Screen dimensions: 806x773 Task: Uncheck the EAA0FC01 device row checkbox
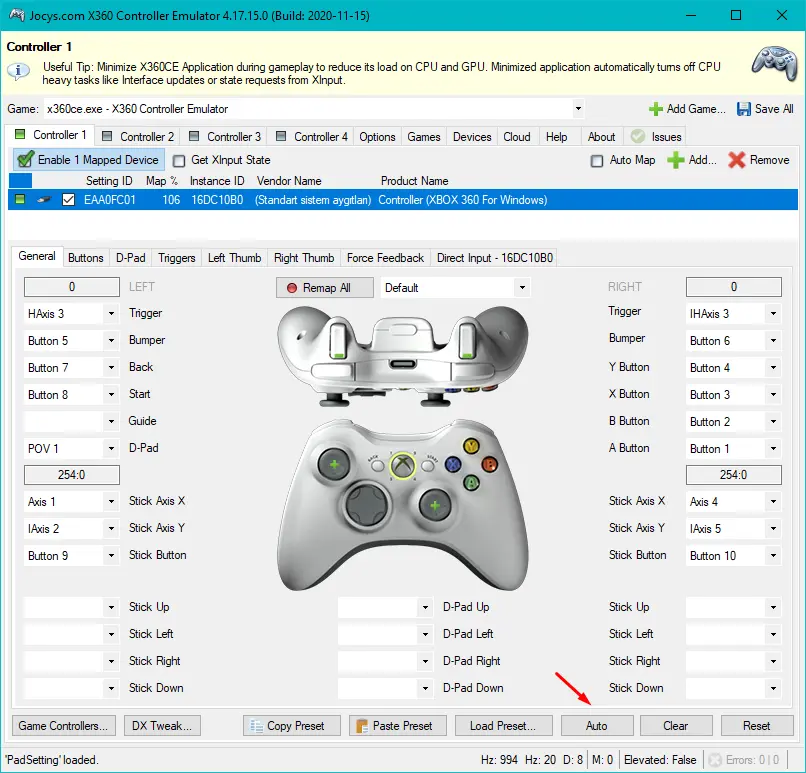click(x=68, y=199)
